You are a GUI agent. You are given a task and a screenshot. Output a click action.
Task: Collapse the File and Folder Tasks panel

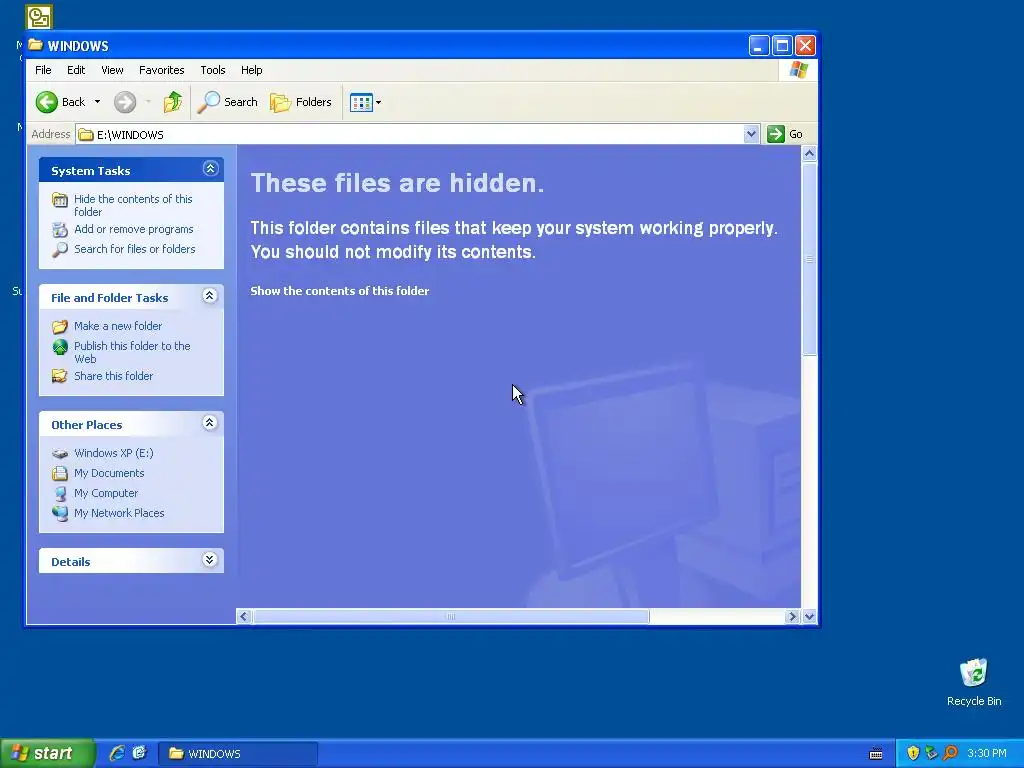coord(210,296)
